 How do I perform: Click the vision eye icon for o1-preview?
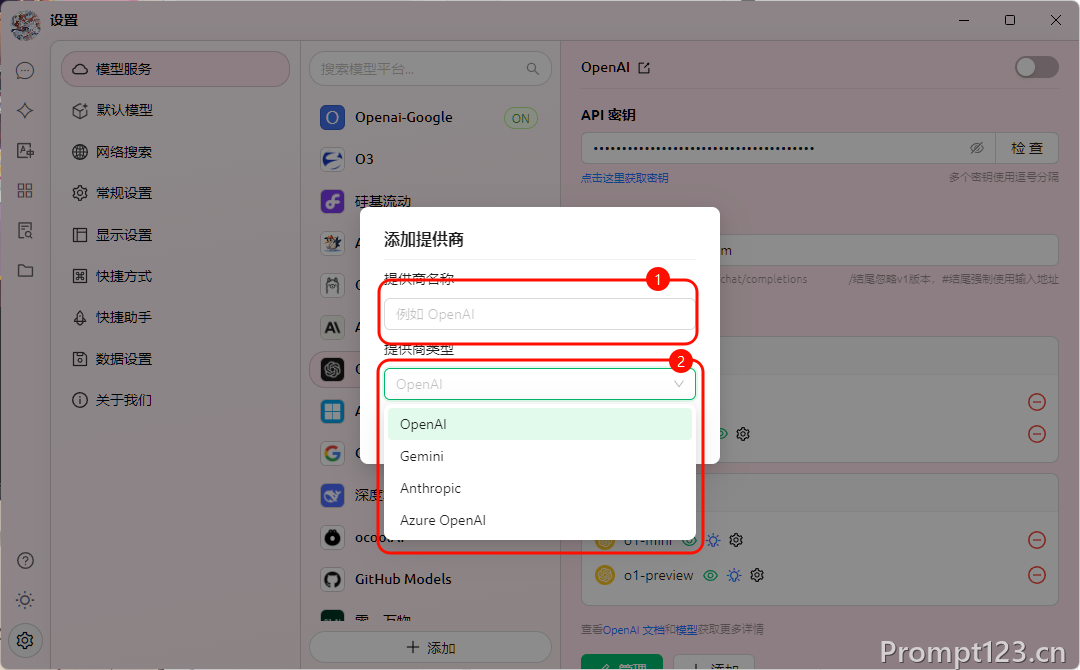[x=710, y=575]
